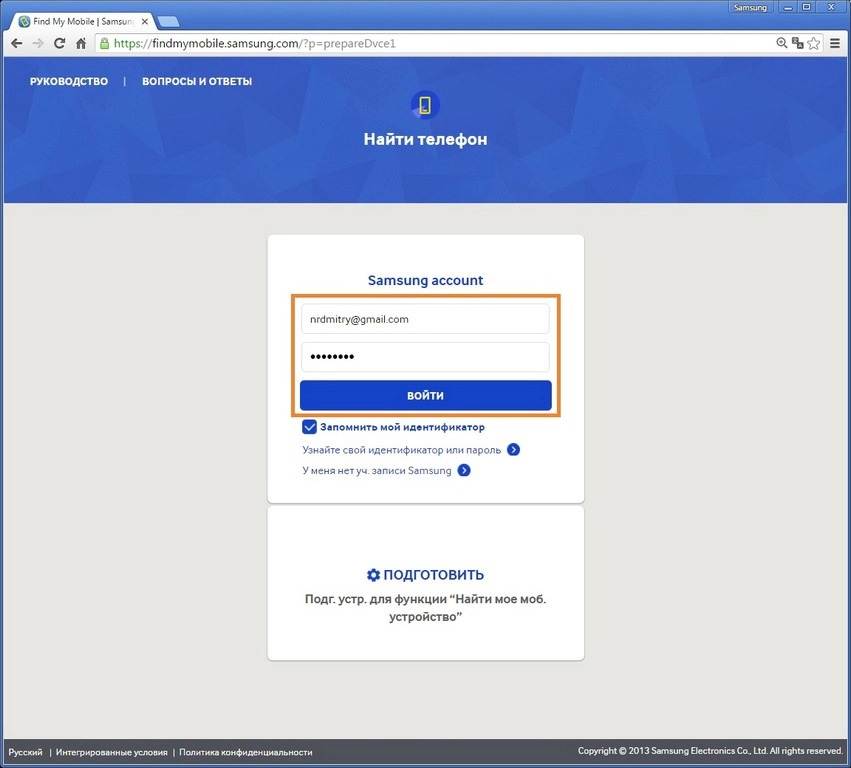
Task: Click arrow icon next to no Samsung account link
Action: click(x=464, y=470)
